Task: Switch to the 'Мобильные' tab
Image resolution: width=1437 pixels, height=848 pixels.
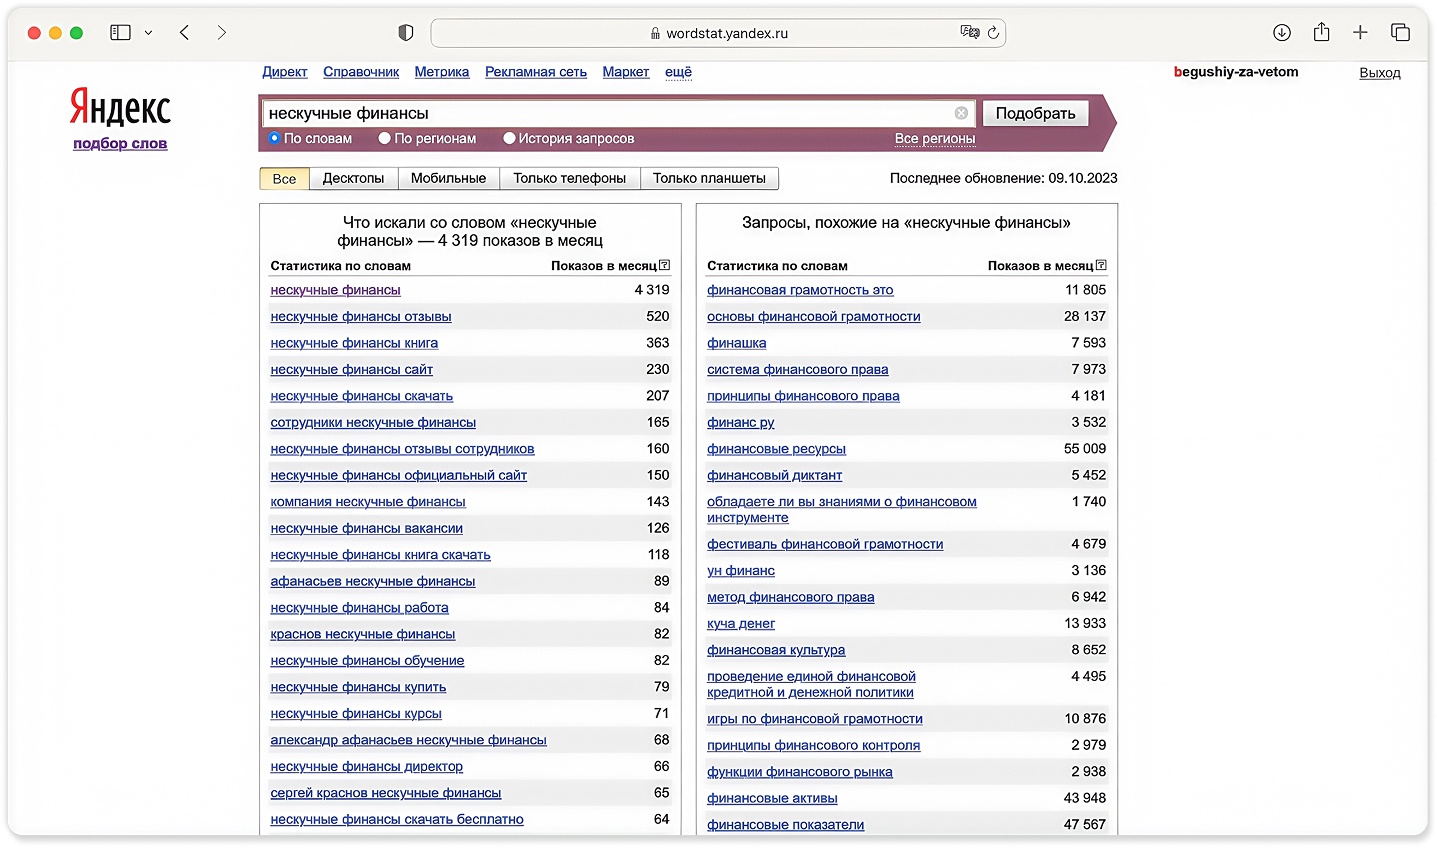Action: pos(448,178)
